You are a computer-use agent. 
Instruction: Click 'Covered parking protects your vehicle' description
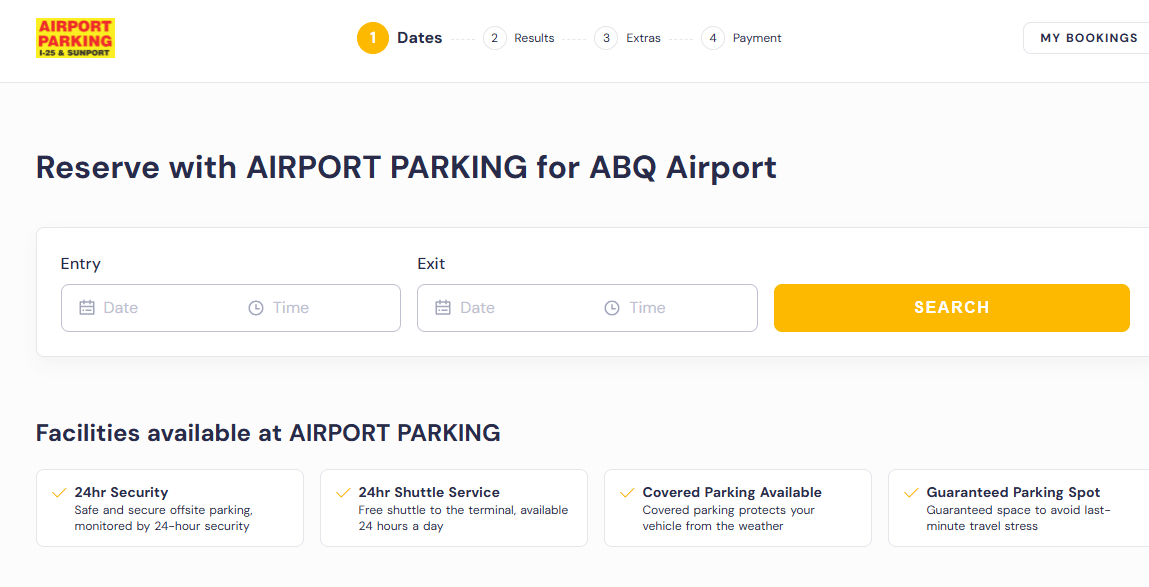tap(729, 518)
